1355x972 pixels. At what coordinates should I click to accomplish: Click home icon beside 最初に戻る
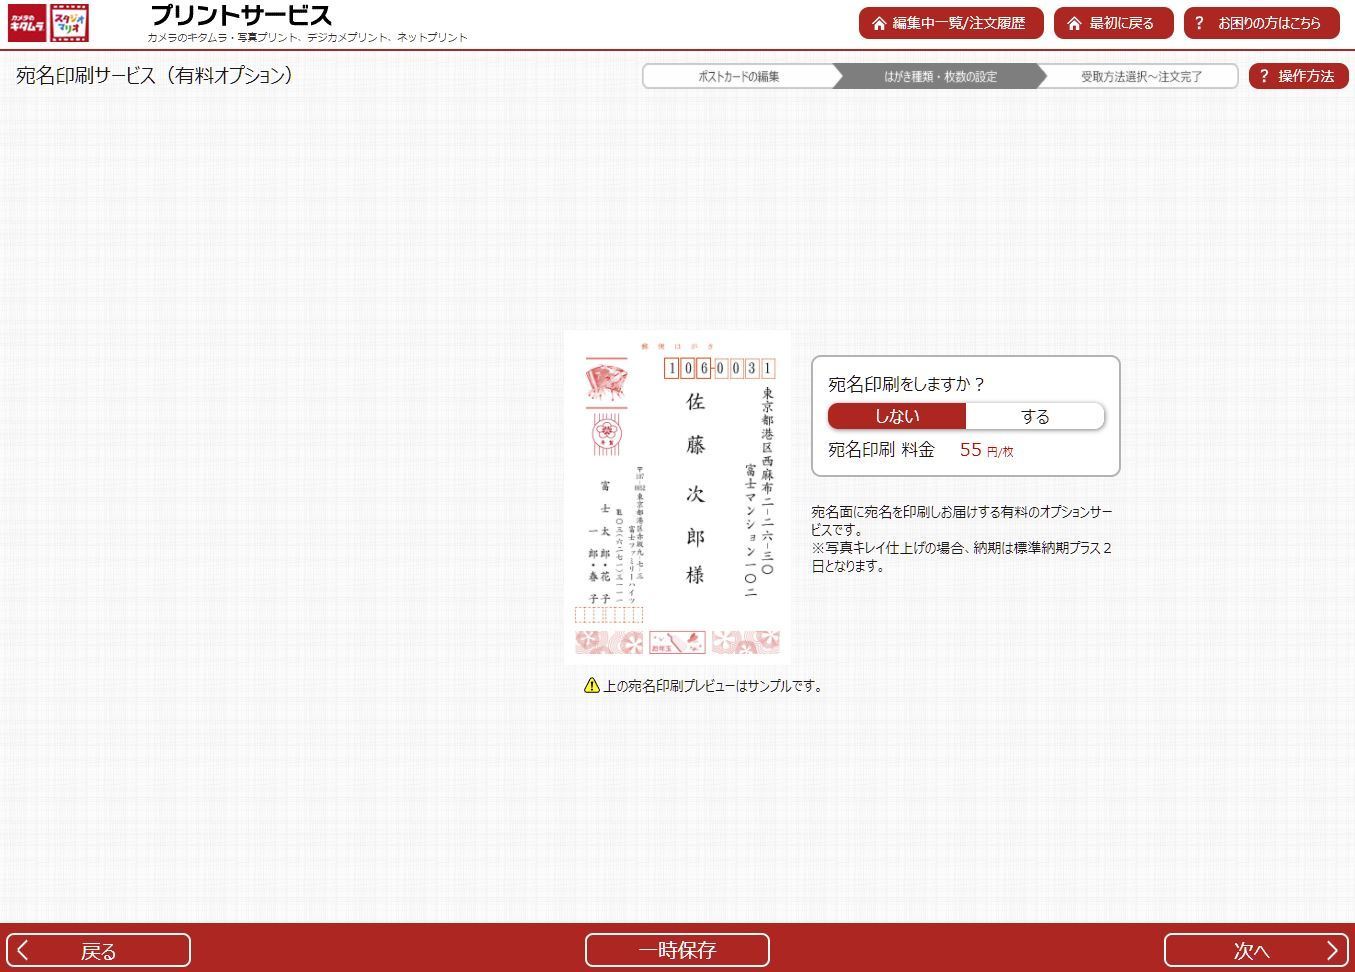pos(1074,23)
